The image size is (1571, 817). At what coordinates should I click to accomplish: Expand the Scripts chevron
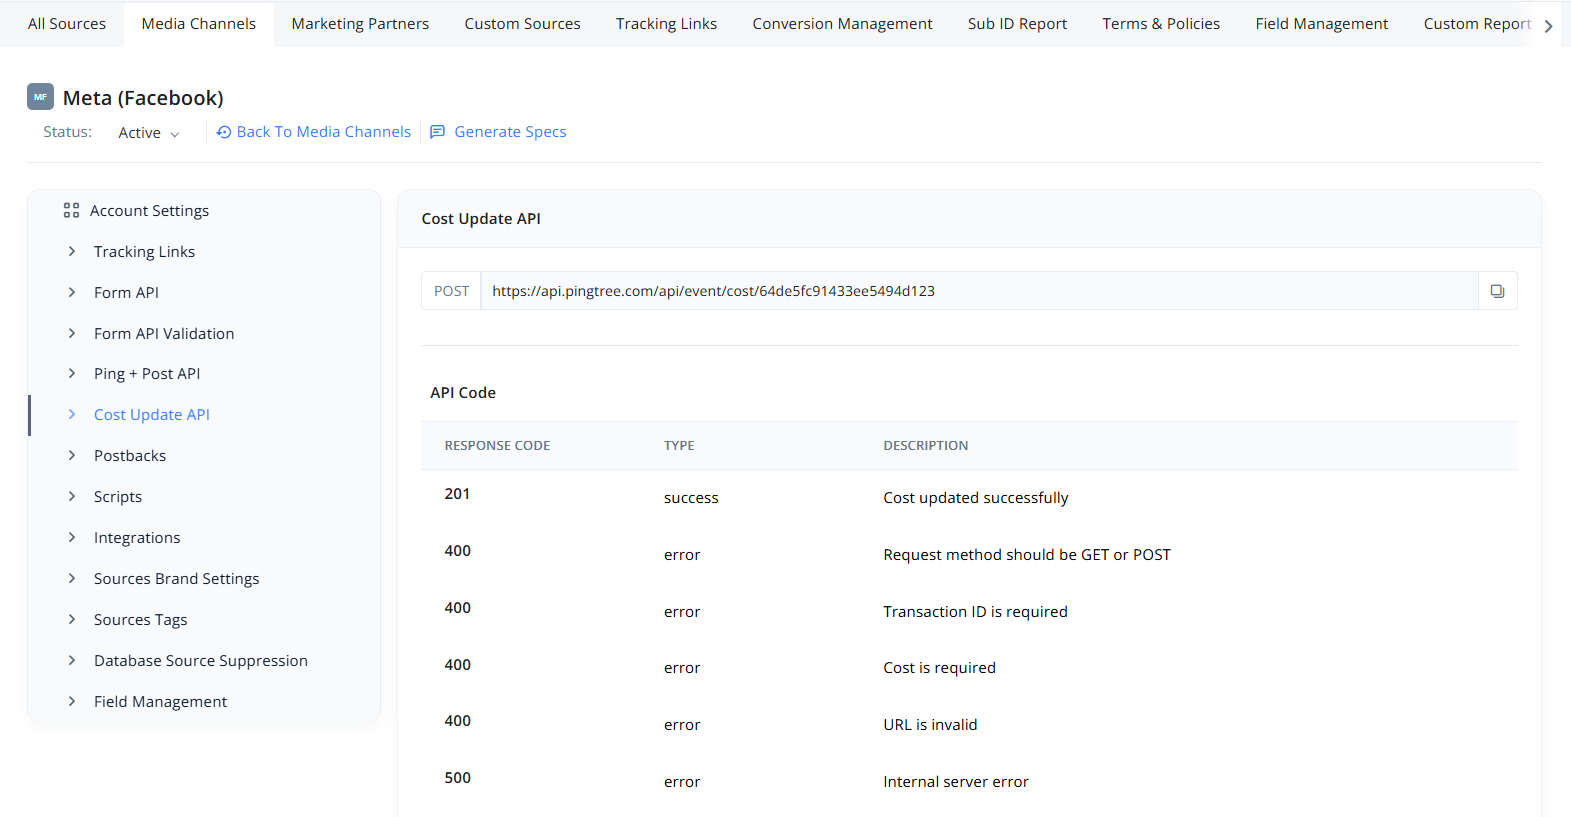tap(71, 496)
